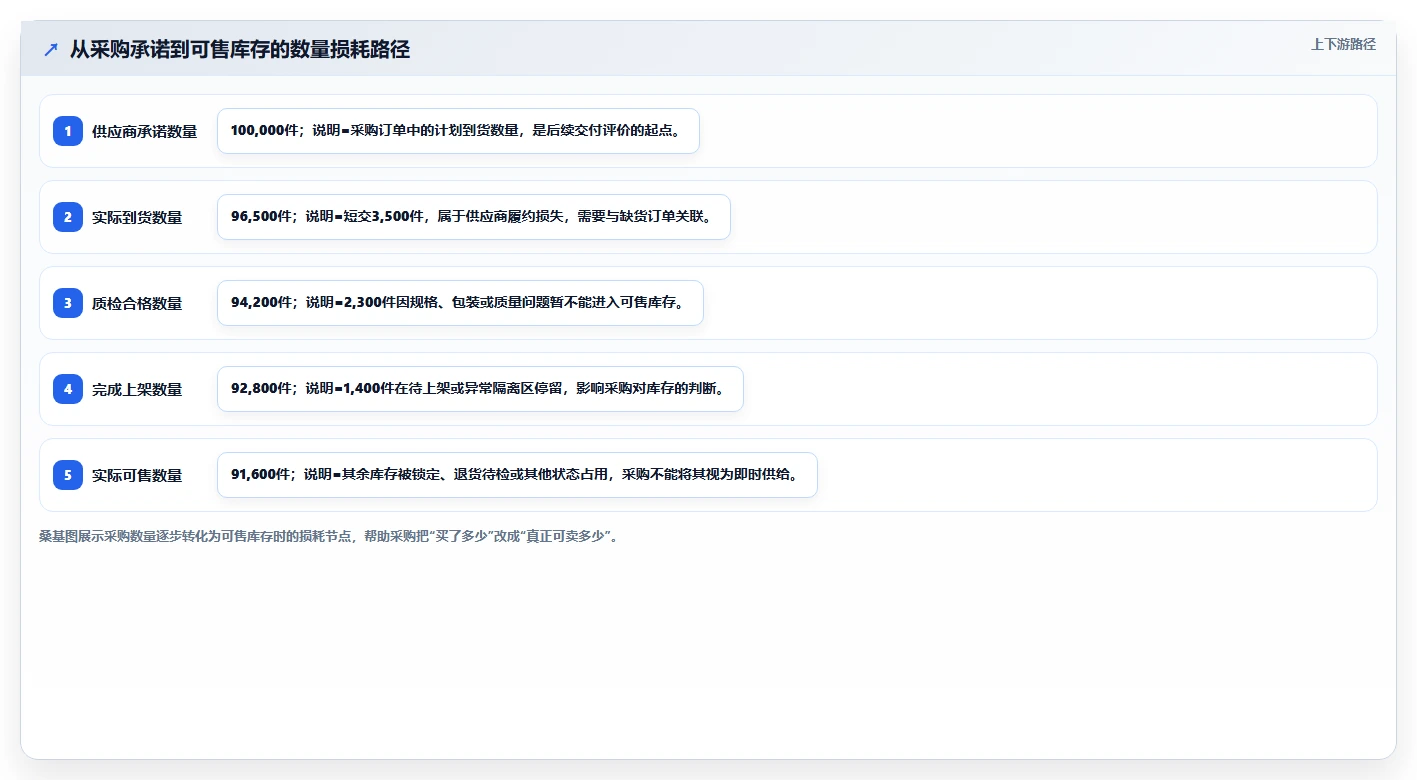This screenshot has height=780, width=1417.
Task: Select step badge number 4
Action: (x=68, y=389)
